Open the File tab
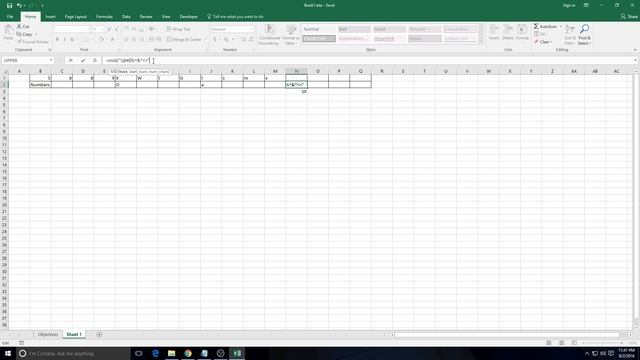The width and height of the screenshot is (640, 360). coord(10,17)
